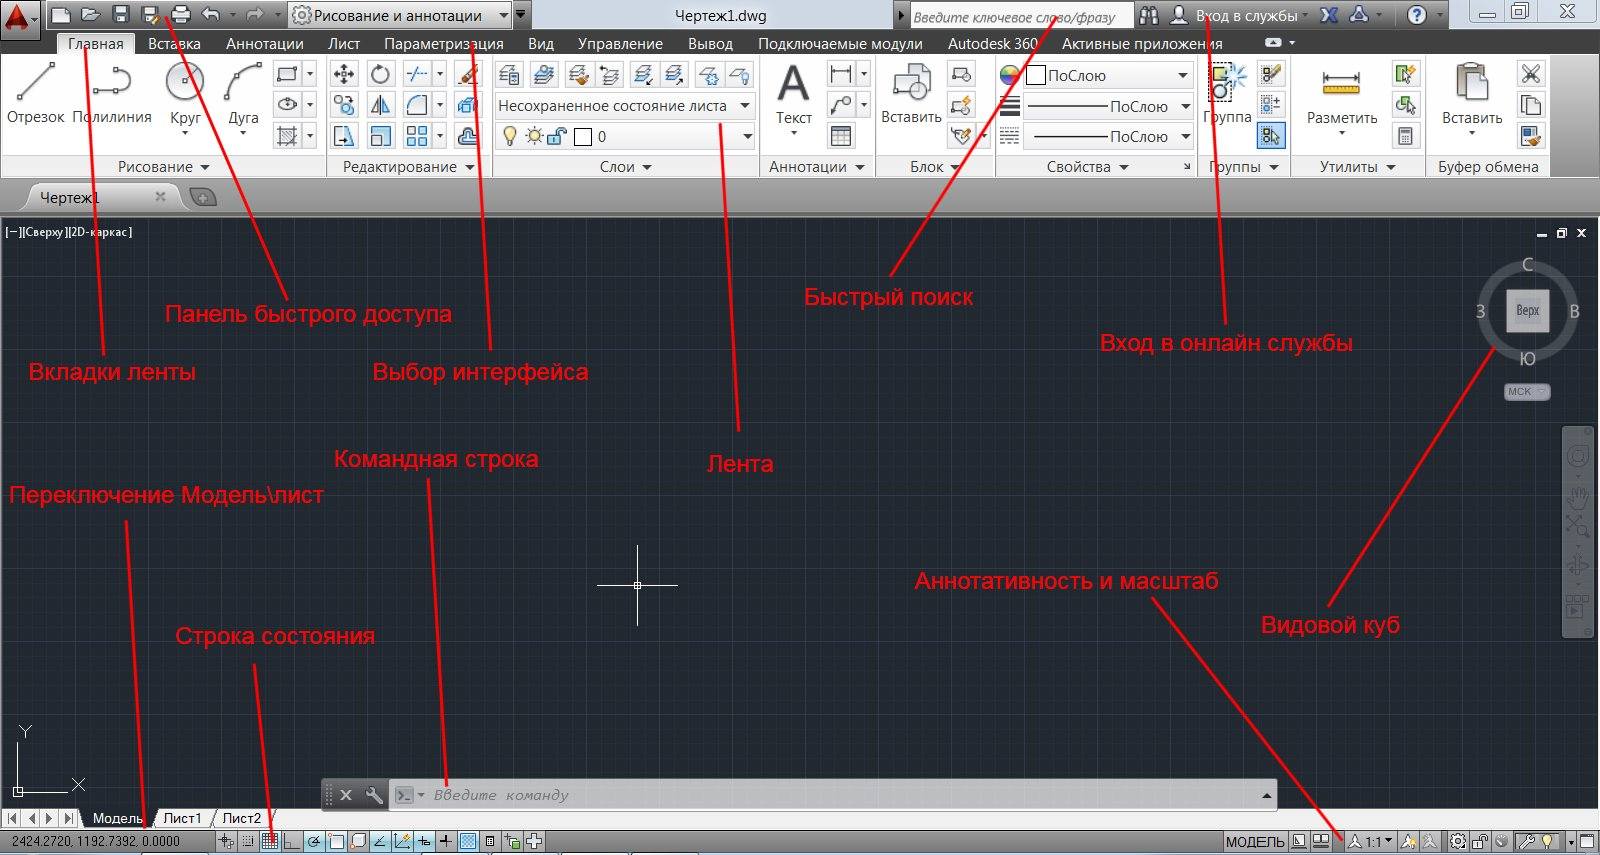The width and height of the screenshot is (1600, 855).
Task: Select the Отрезок (Line) tool
Action: pyautogui.click(x=35, y=92)
